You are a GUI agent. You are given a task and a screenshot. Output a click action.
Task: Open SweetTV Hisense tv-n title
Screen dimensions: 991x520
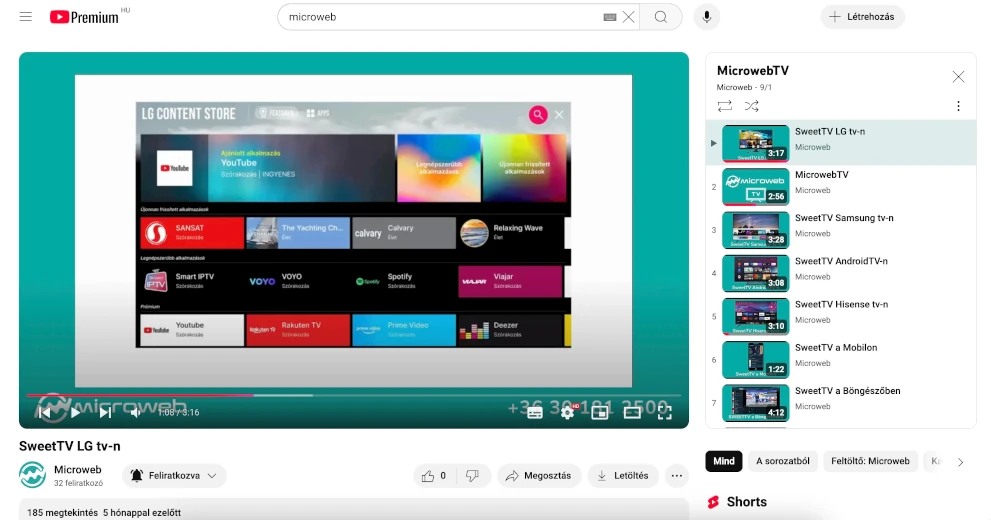click(841, 304)
